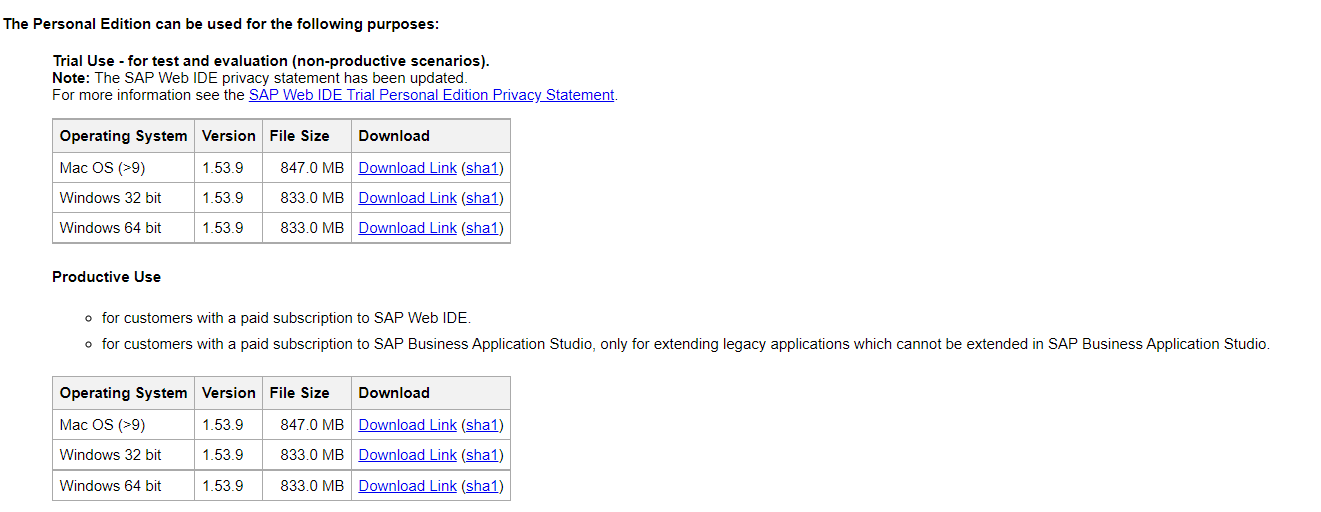Click Windows 32 bit cell in trial table
Screen dimensions: 1321x512
tap(124, 198)
